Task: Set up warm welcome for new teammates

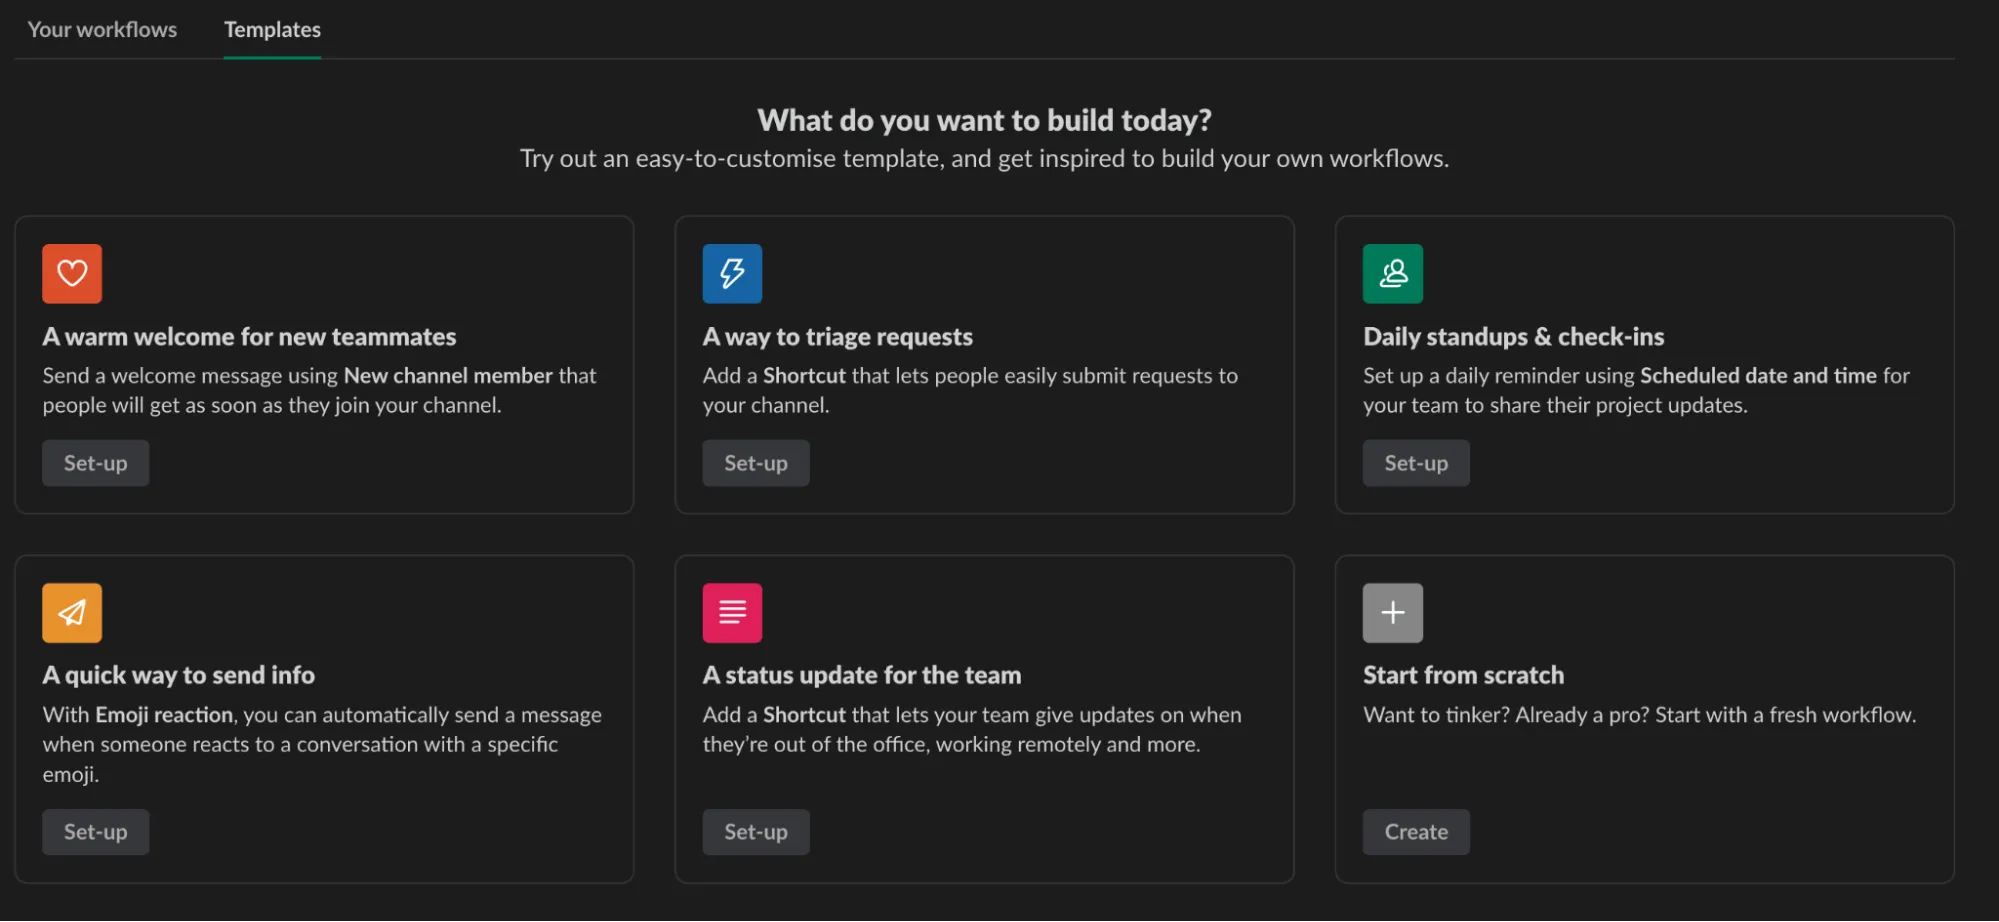Action: (95, 463)
